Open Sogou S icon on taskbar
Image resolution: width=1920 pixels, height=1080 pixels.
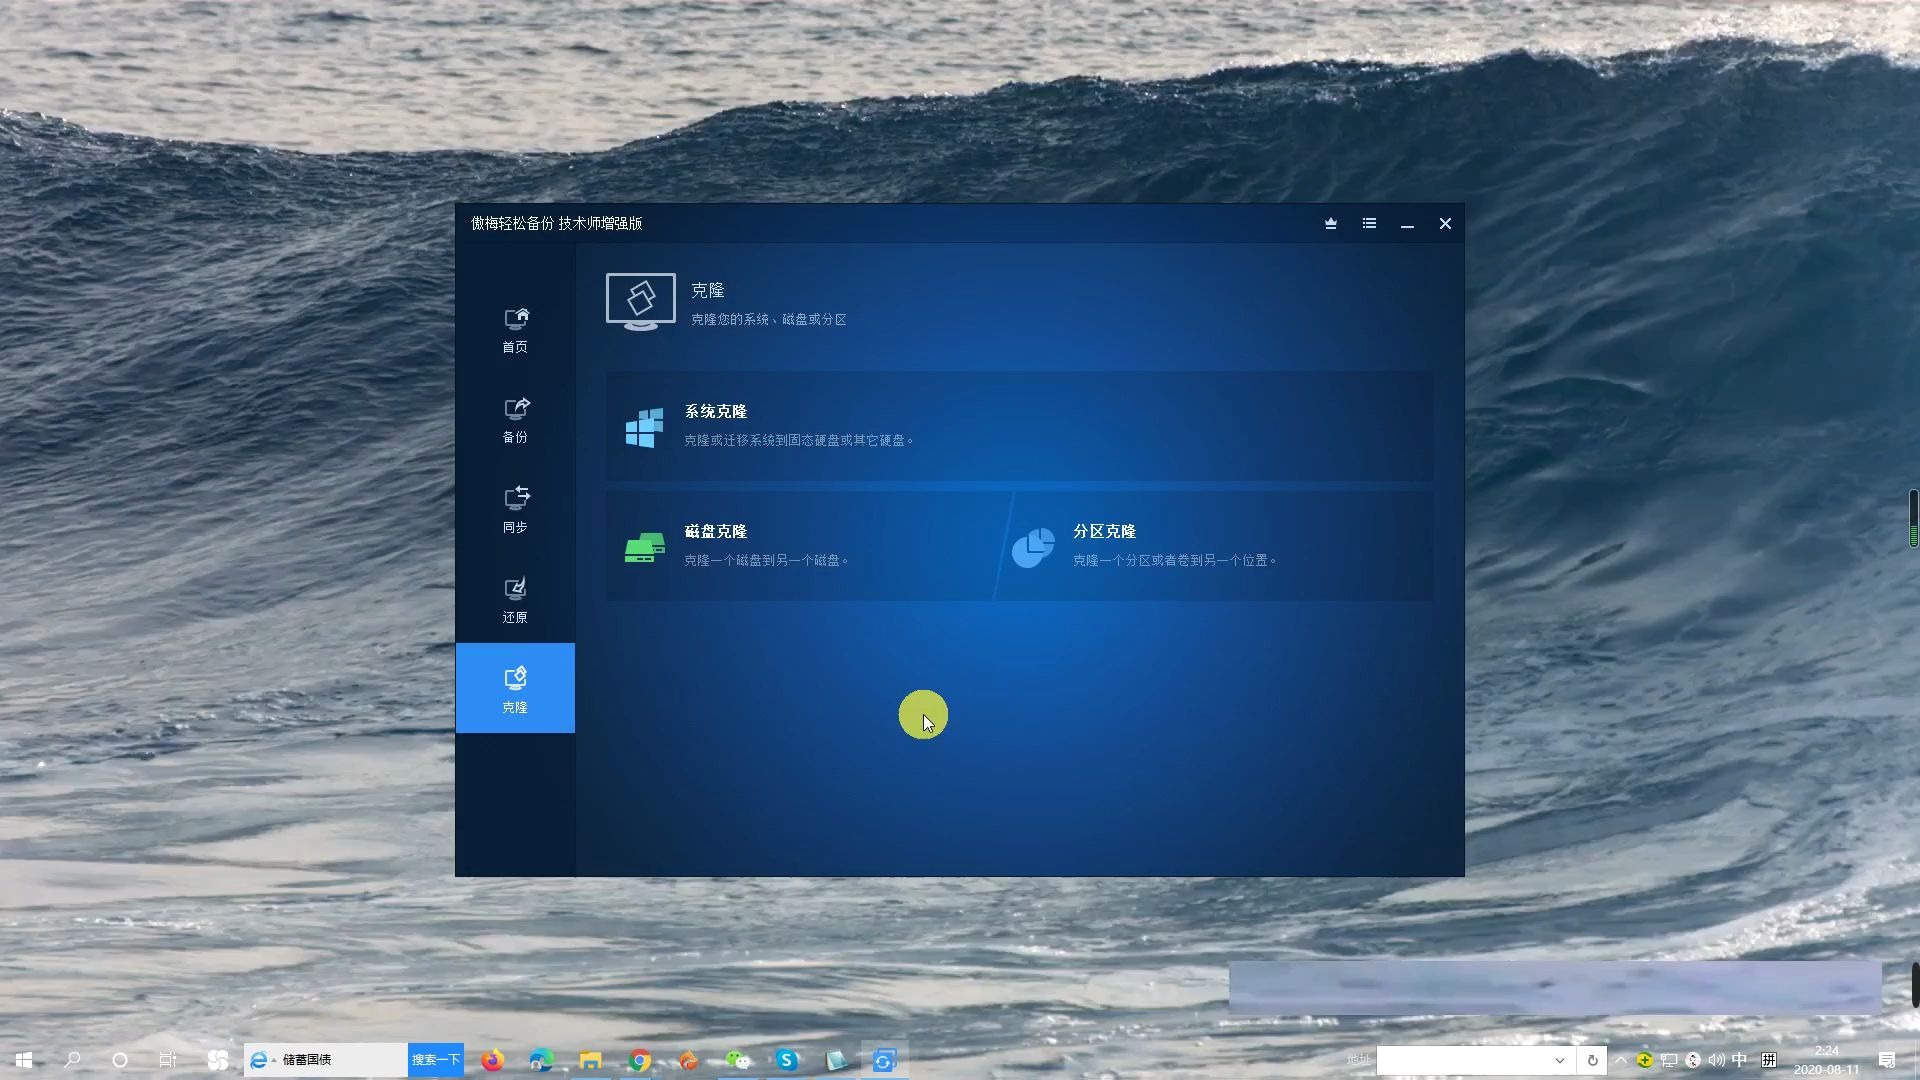click(787, 1060)
